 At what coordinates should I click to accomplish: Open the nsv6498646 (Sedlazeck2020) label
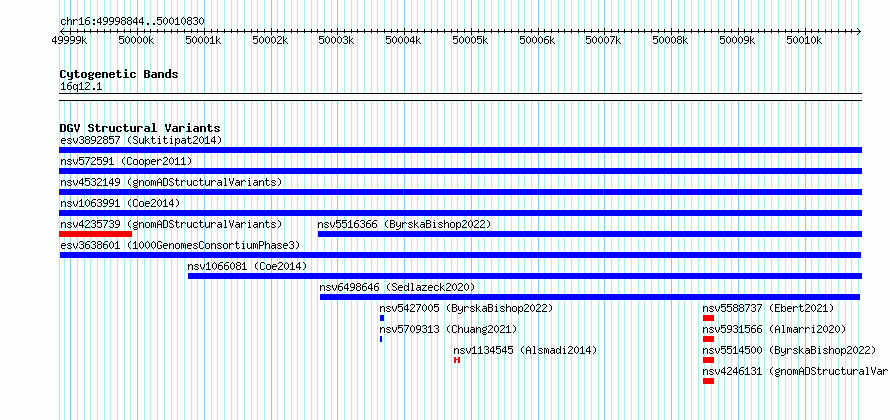397,287
